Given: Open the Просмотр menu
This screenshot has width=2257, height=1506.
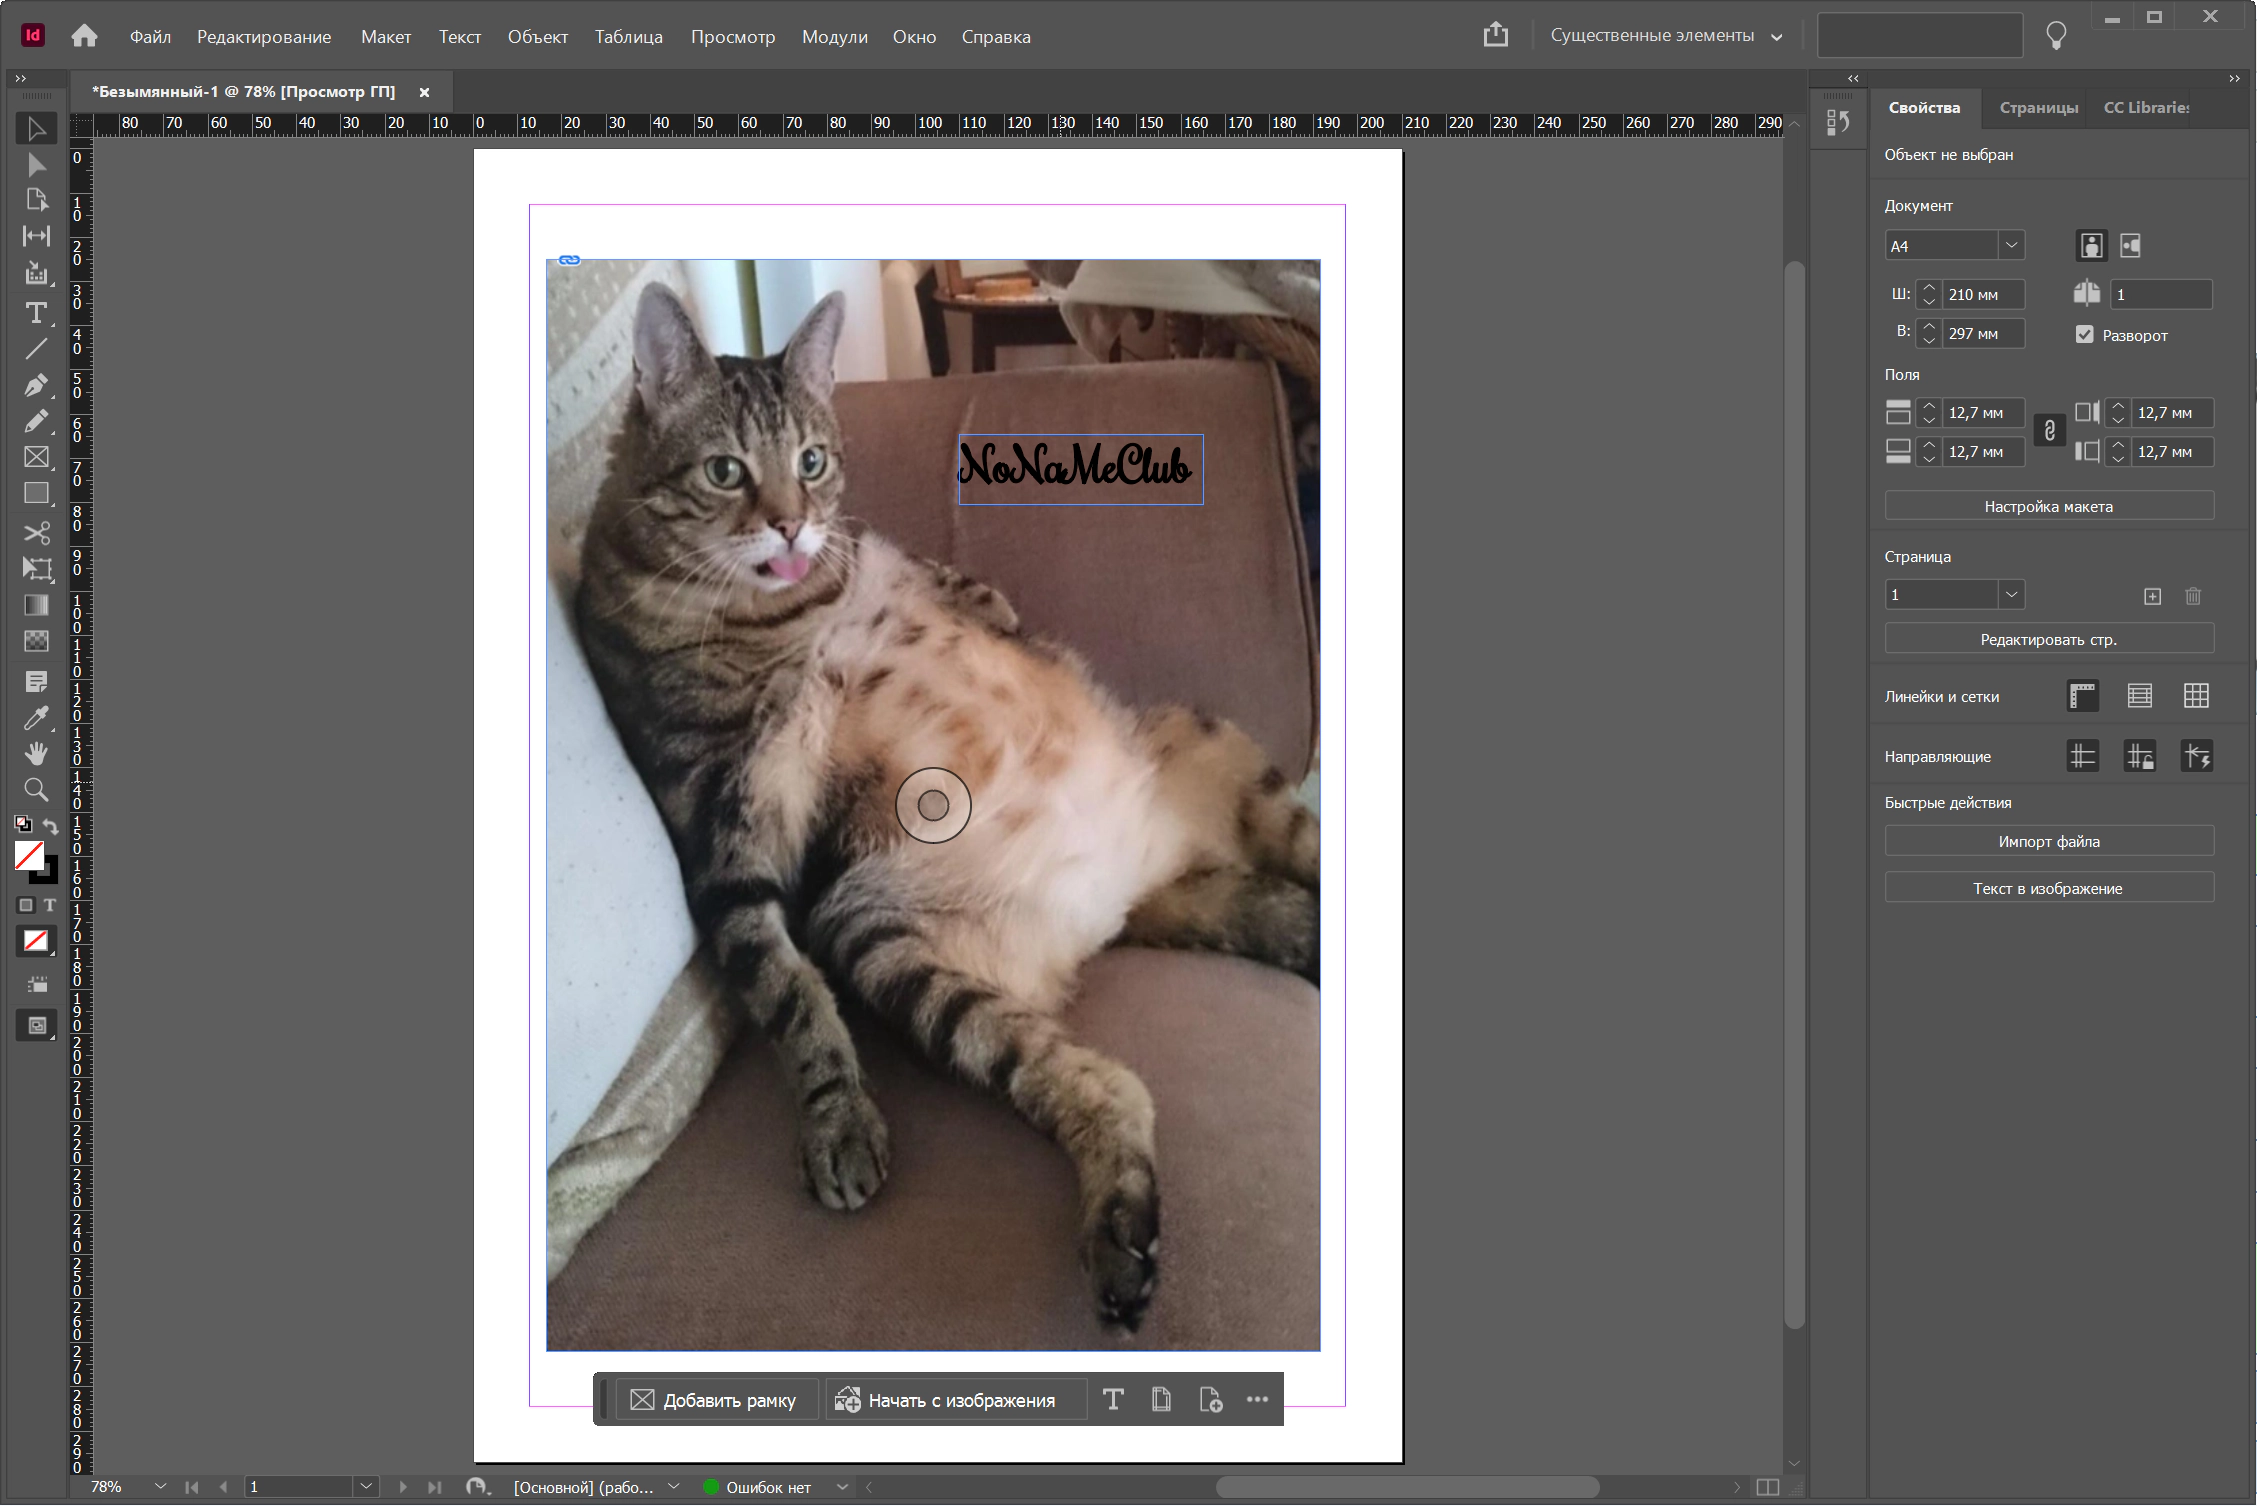Looking at the screenshot, I should (733, 37).
